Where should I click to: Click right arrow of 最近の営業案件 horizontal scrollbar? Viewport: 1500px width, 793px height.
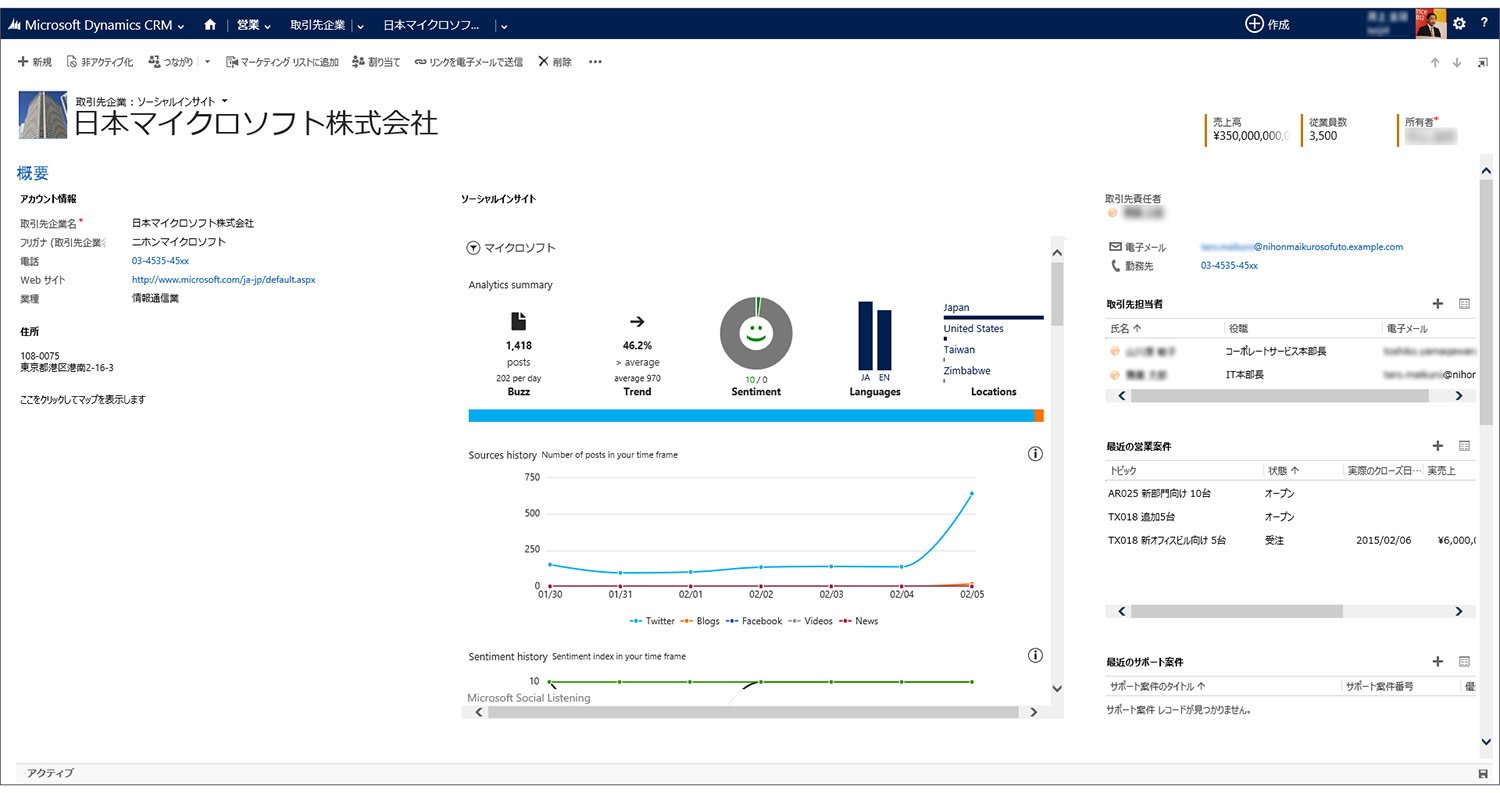pyautogui.click(x=1459, y=611)
